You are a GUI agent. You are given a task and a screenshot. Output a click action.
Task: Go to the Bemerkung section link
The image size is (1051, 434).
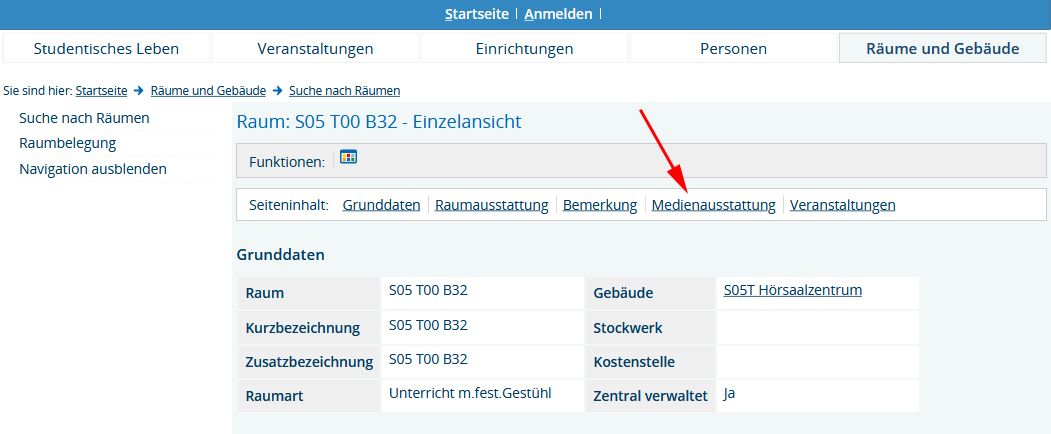click(x=600, y=205)
